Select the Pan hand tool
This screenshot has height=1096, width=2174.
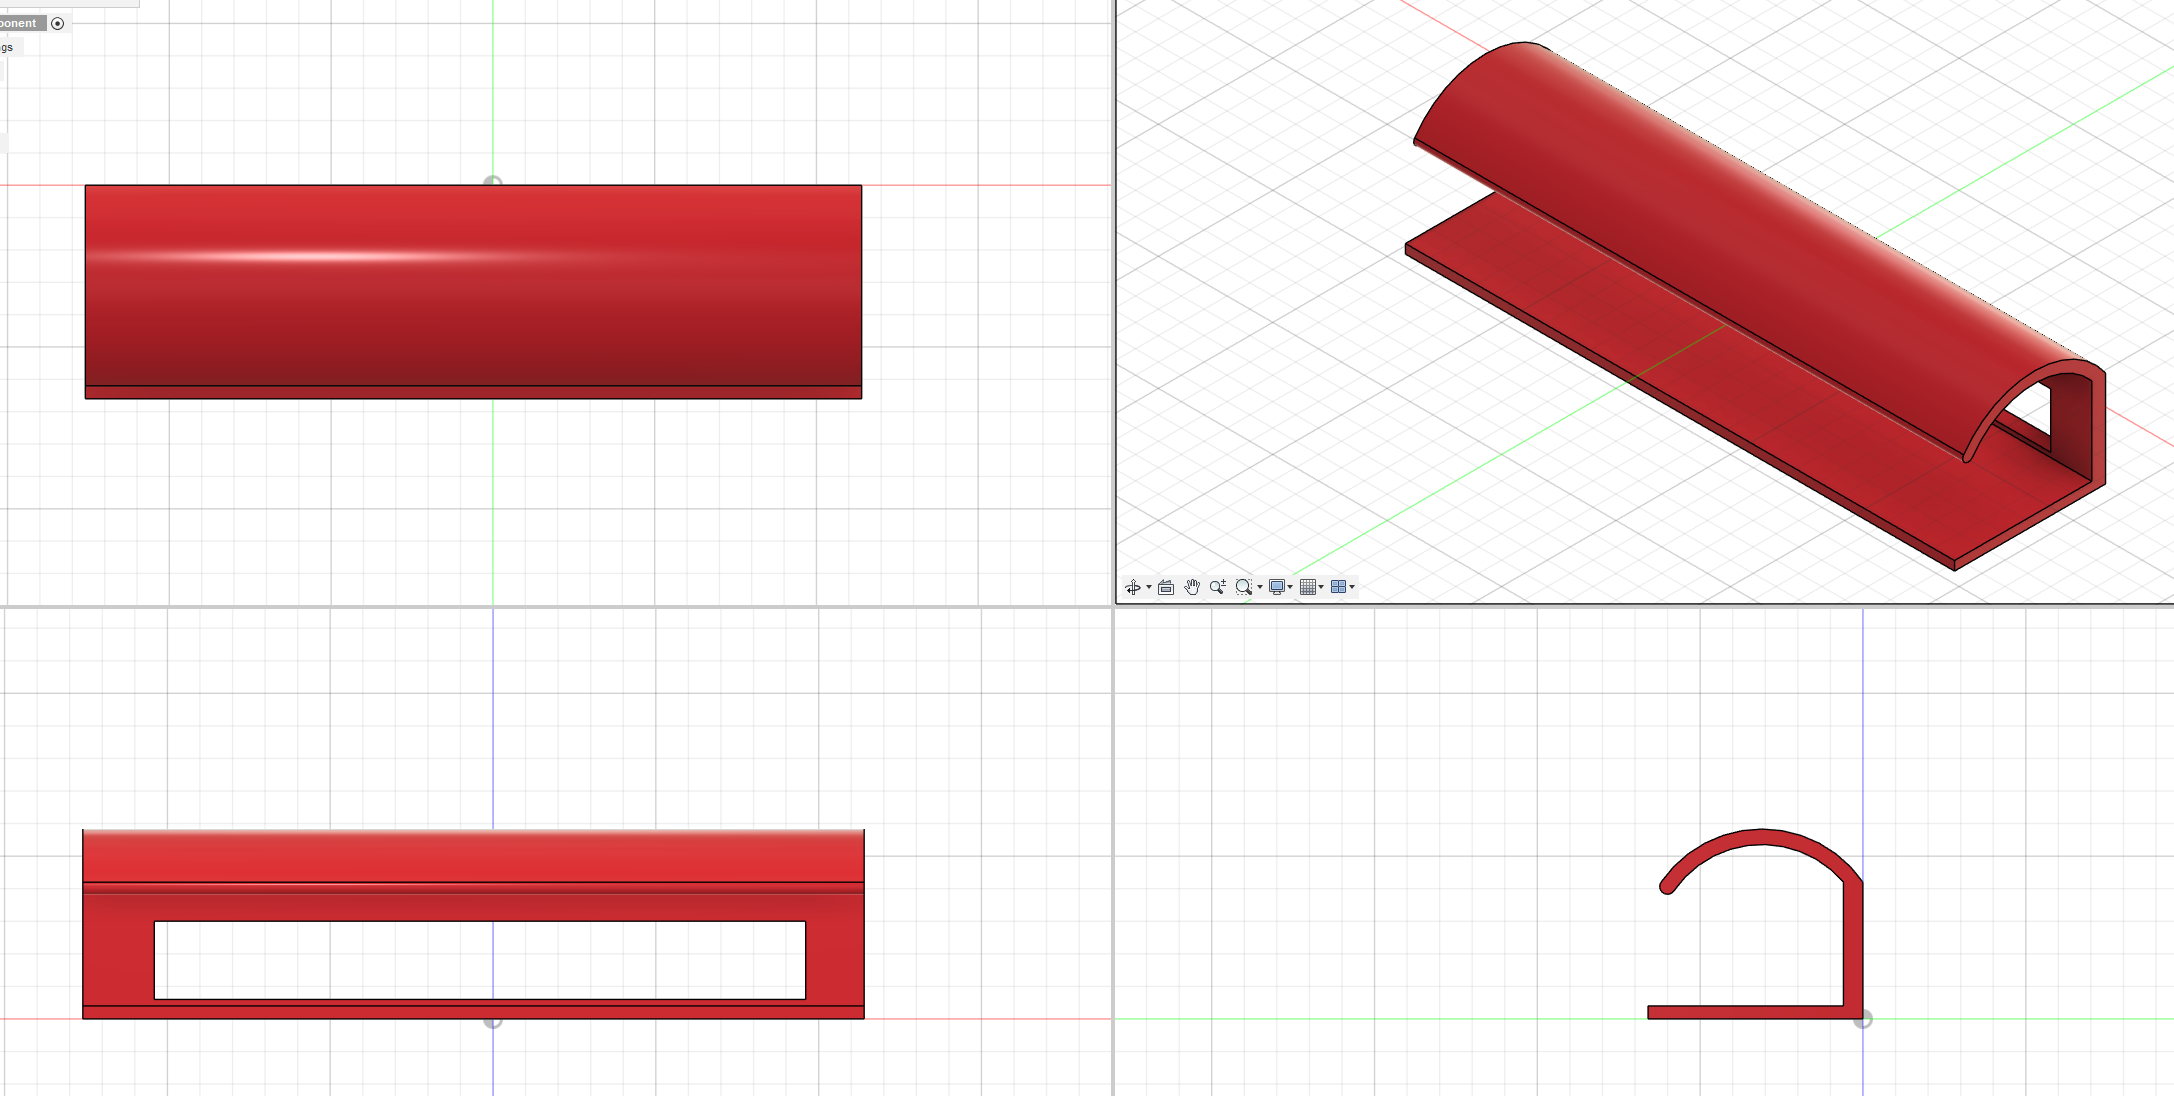[x=1192, y=587]
